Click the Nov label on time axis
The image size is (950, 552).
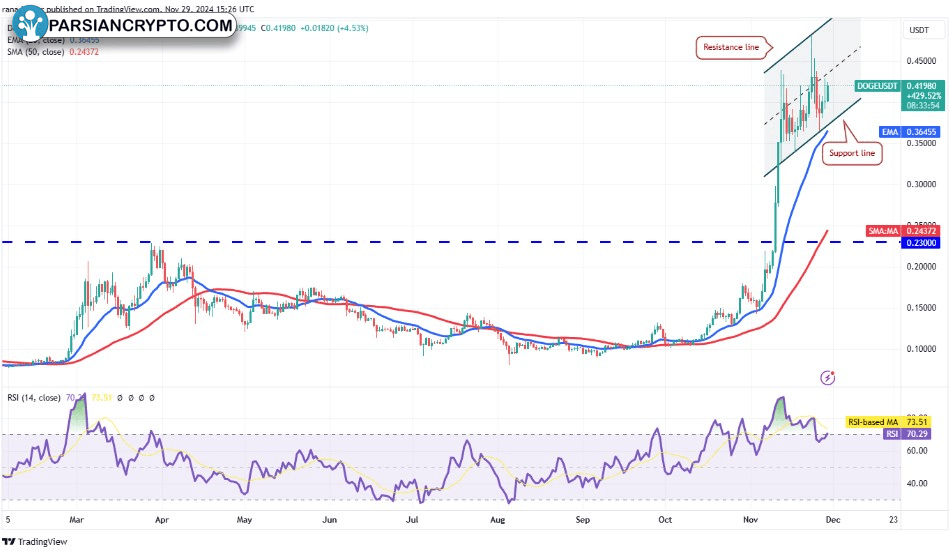[x=751, y=520]
